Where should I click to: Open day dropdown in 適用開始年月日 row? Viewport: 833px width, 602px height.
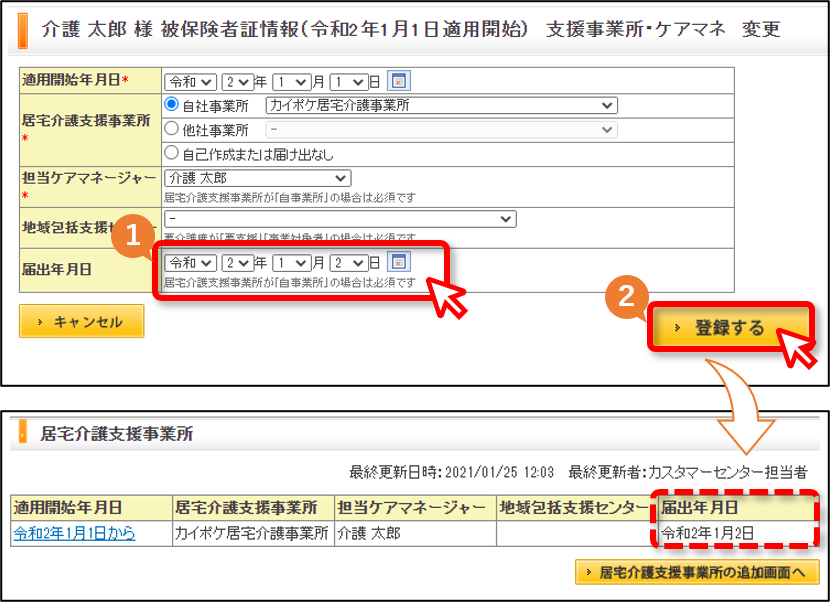[x=348, y=82]
